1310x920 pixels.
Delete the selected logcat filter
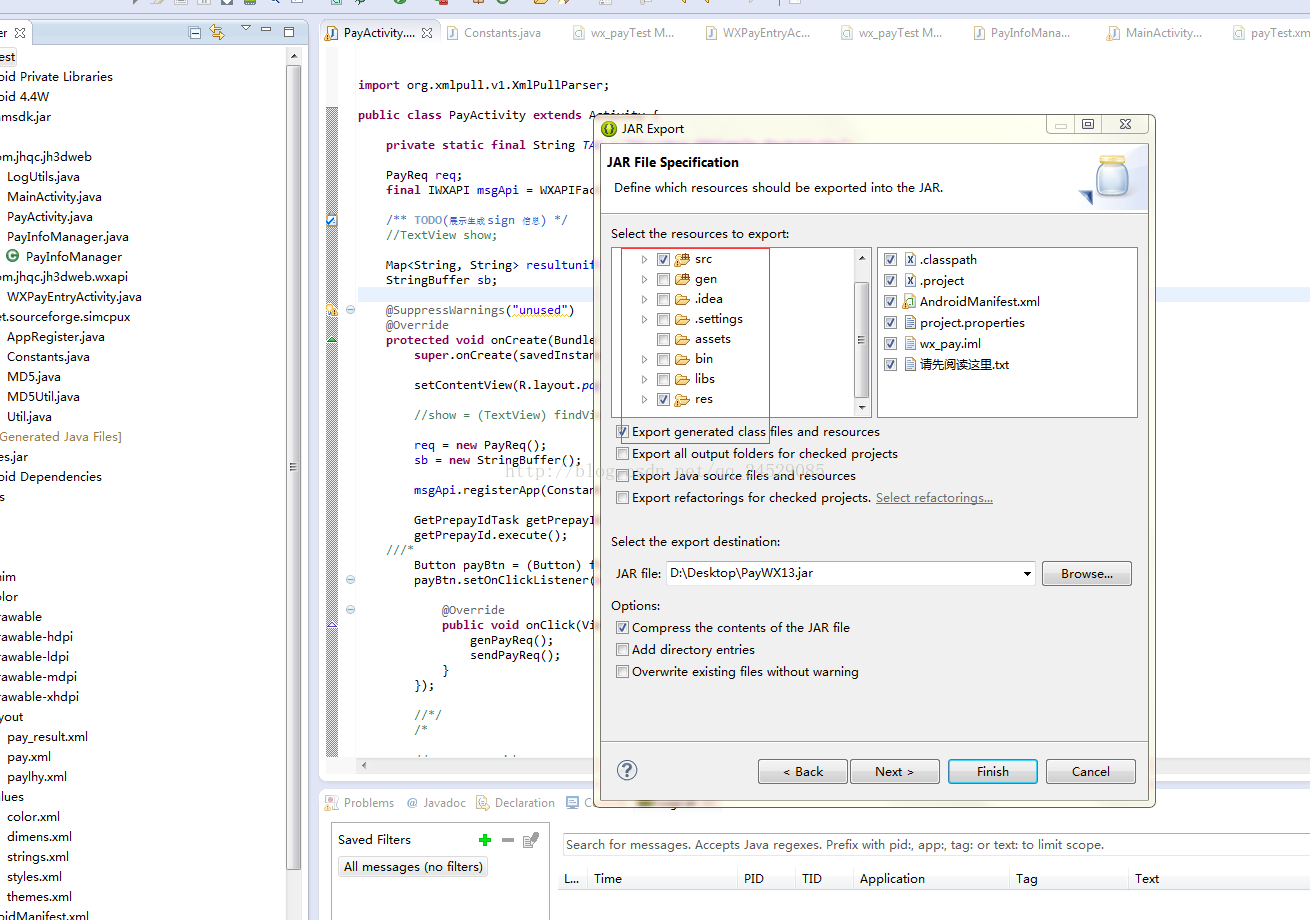pos(508,840)
